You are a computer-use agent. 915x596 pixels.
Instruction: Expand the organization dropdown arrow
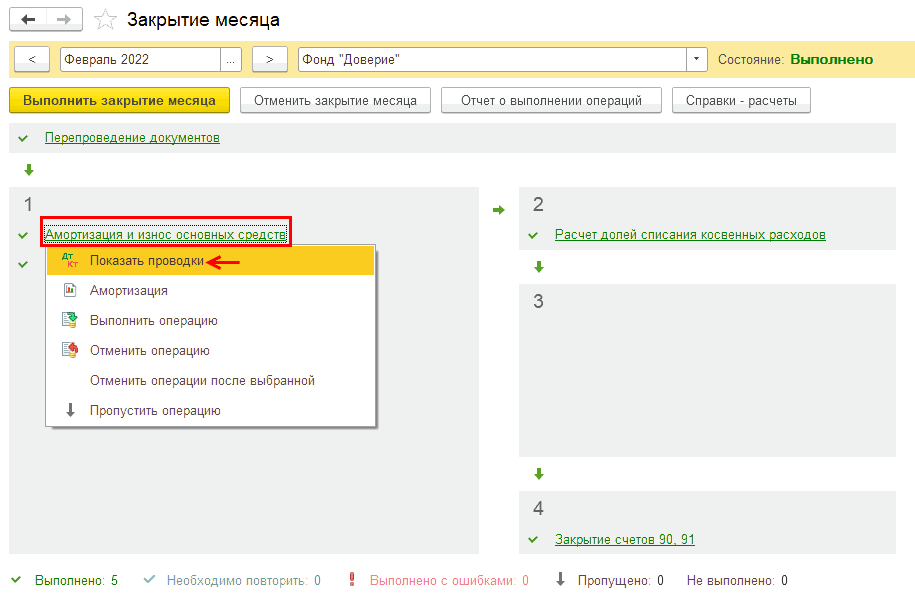click(696, 60)
